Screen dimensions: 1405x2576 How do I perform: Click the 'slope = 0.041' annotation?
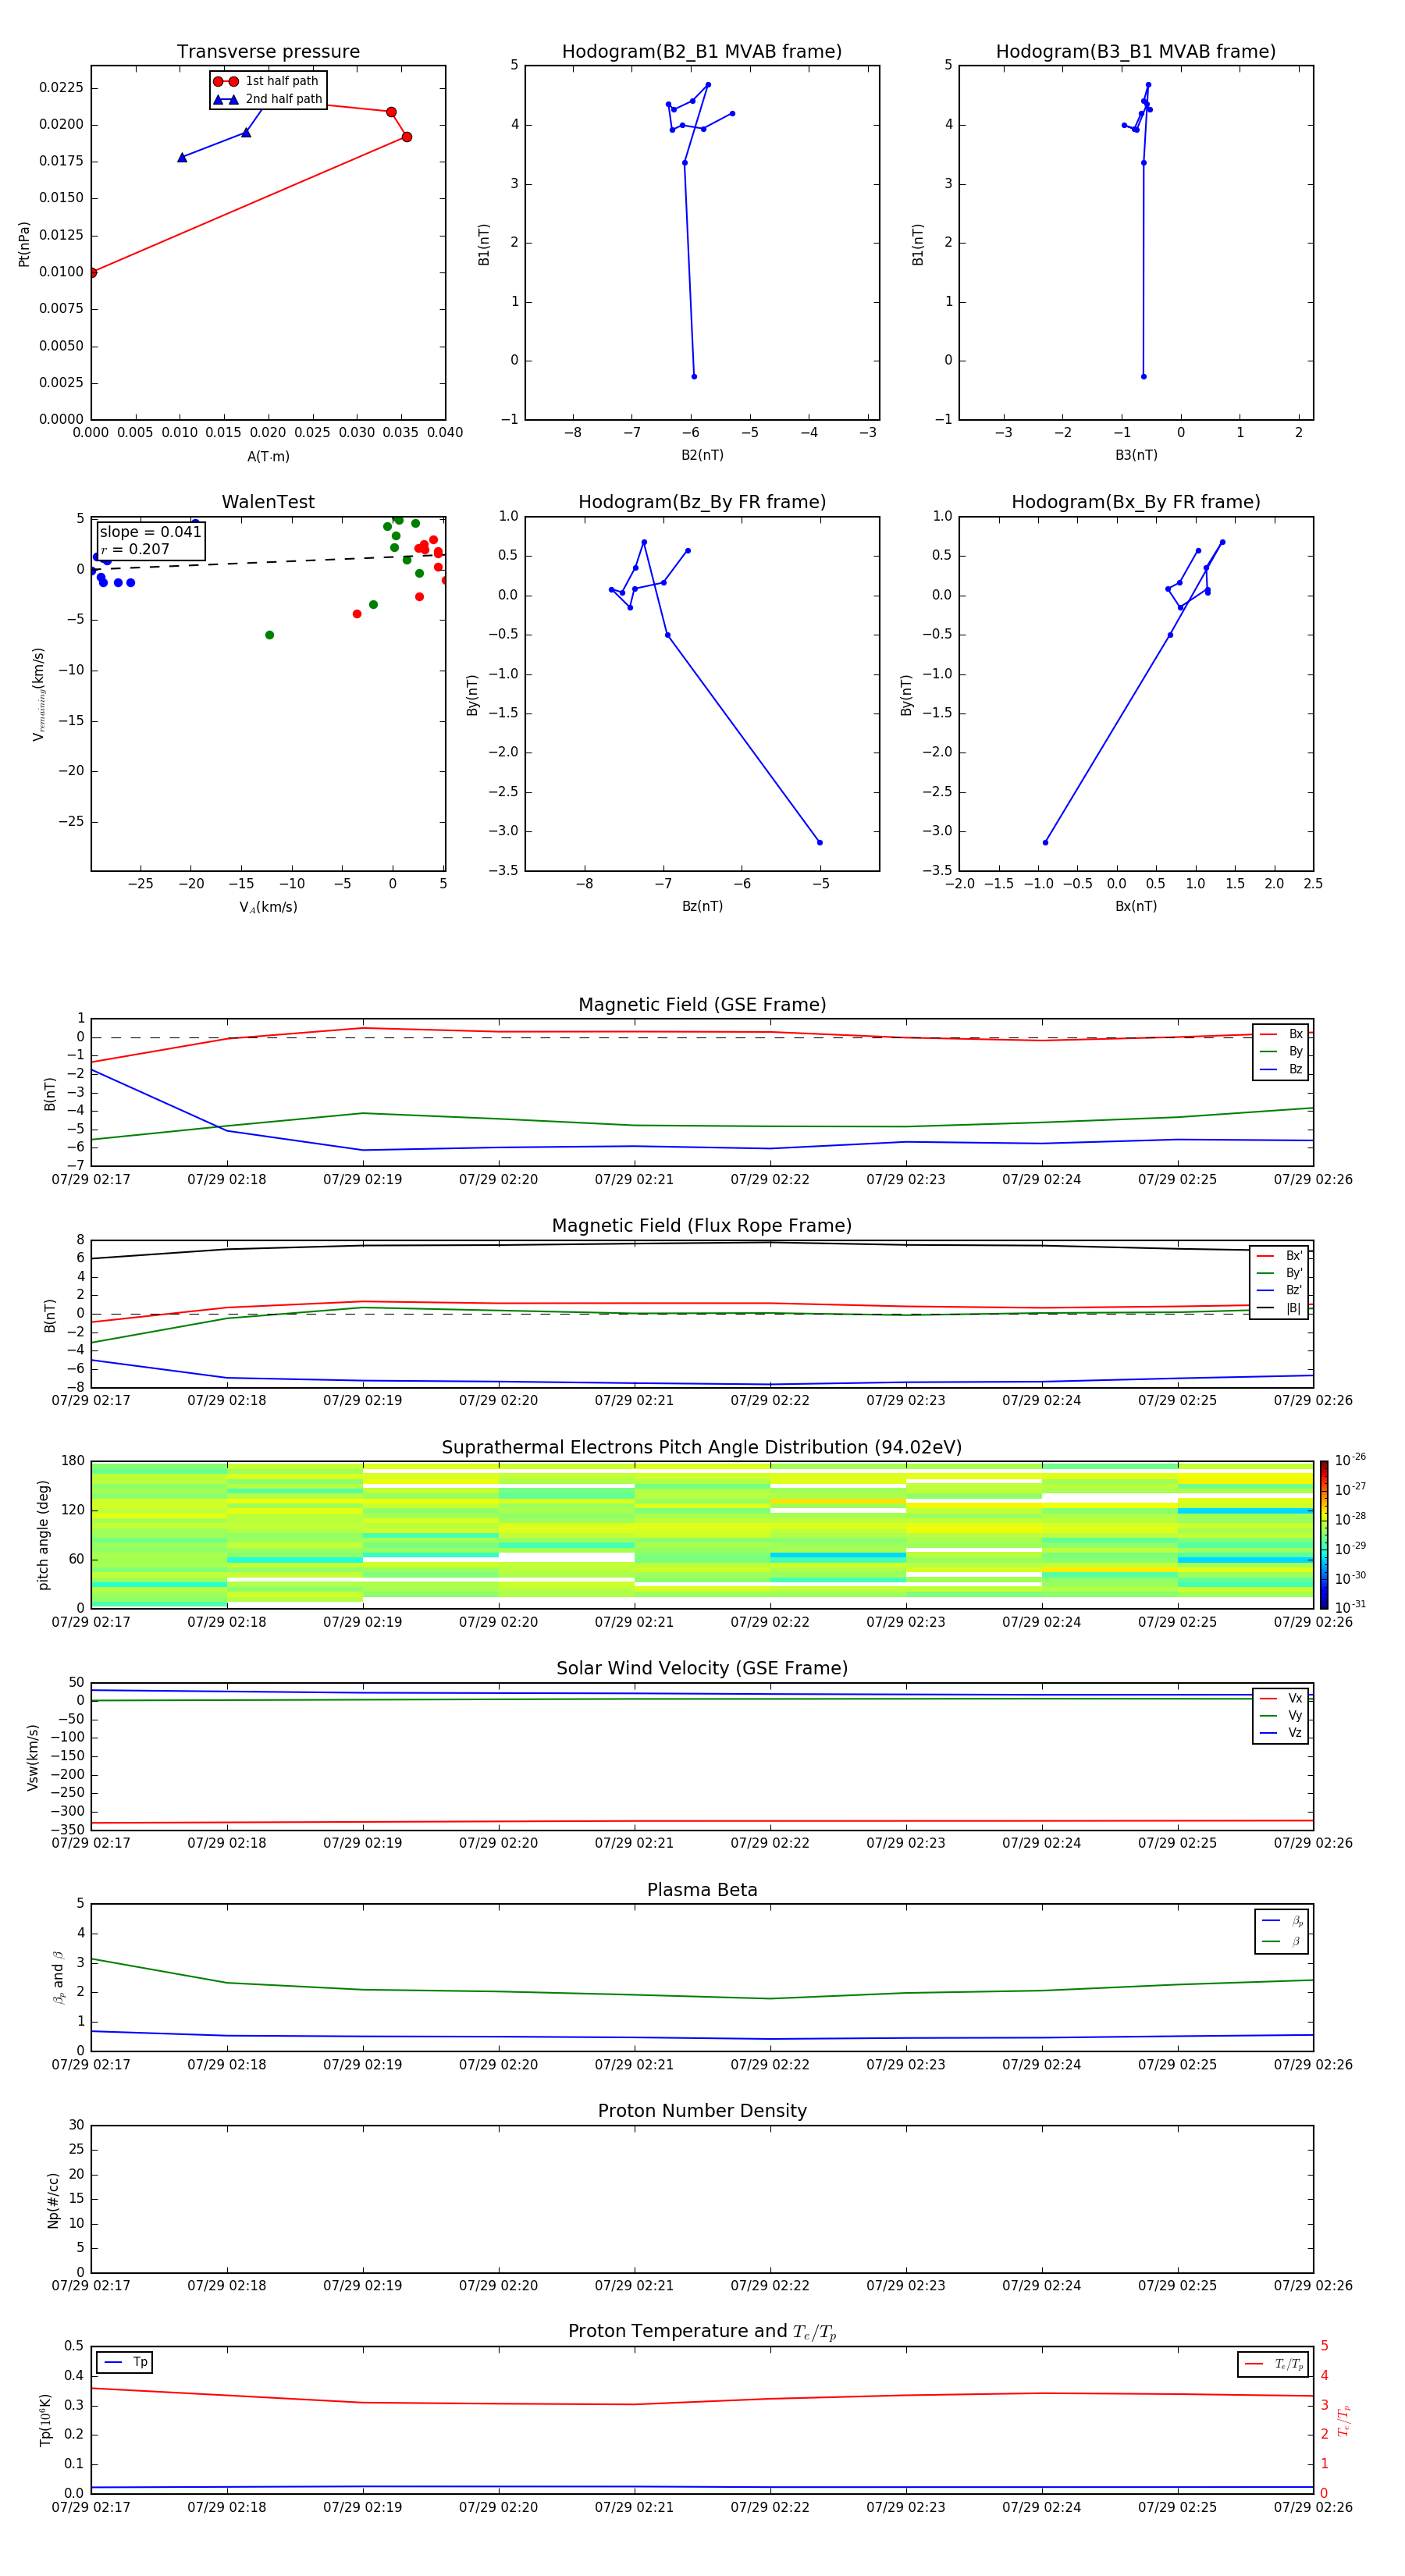point(150,532)
